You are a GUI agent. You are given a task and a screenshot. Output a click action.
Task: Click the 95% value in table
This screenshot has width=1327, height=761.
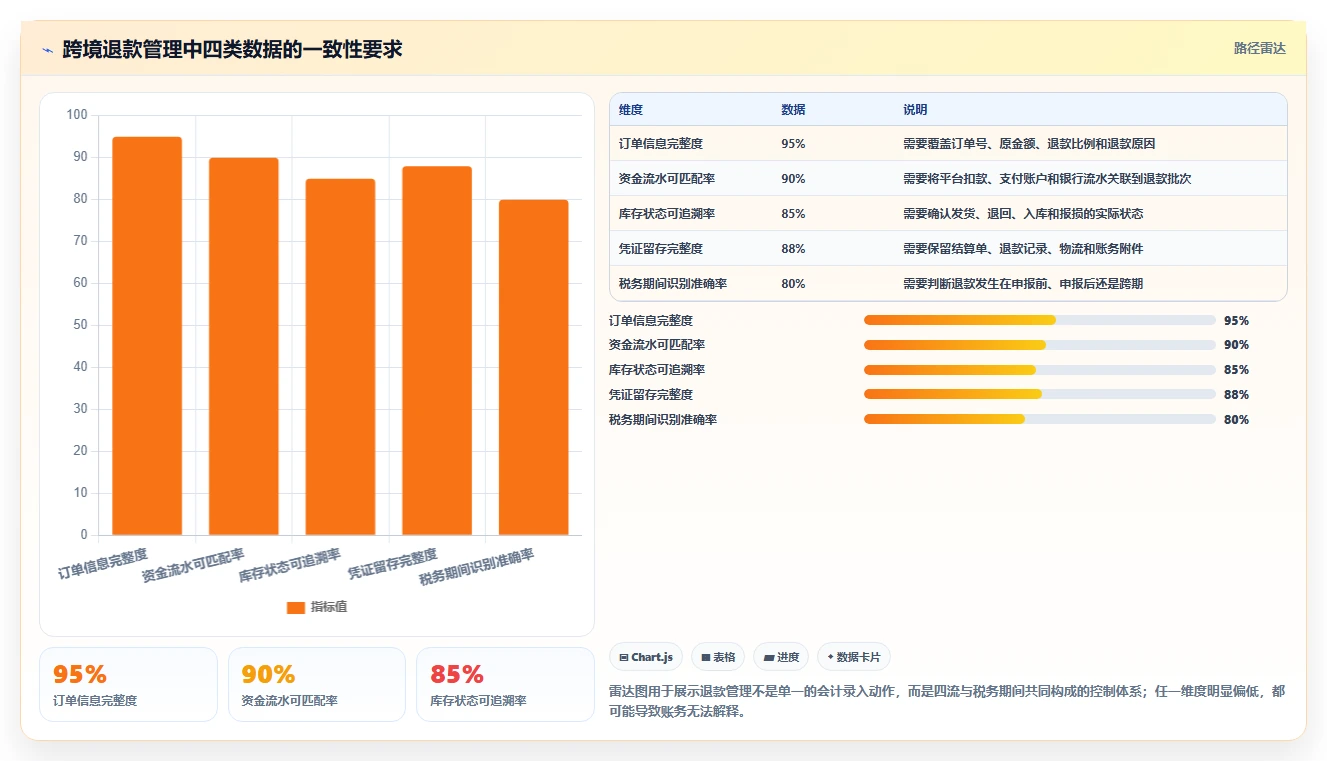coord(793,144)
